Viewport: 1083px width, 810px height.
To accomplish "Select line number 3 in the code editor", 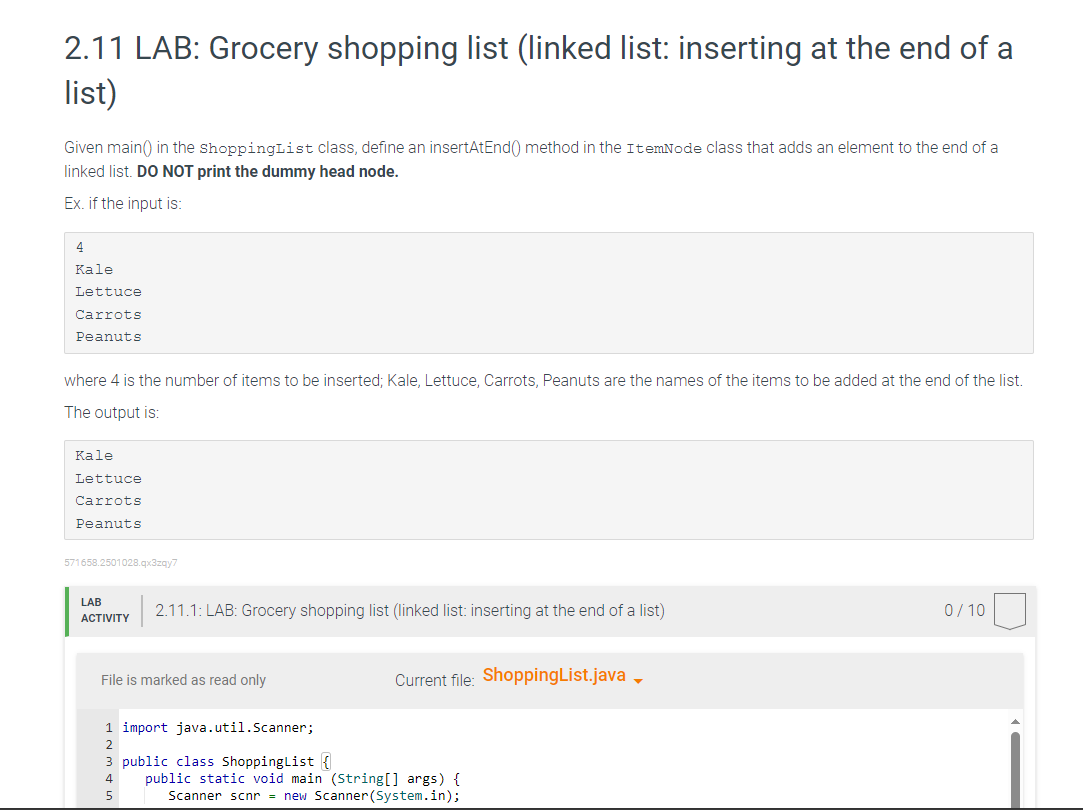I will click(107, 761).
